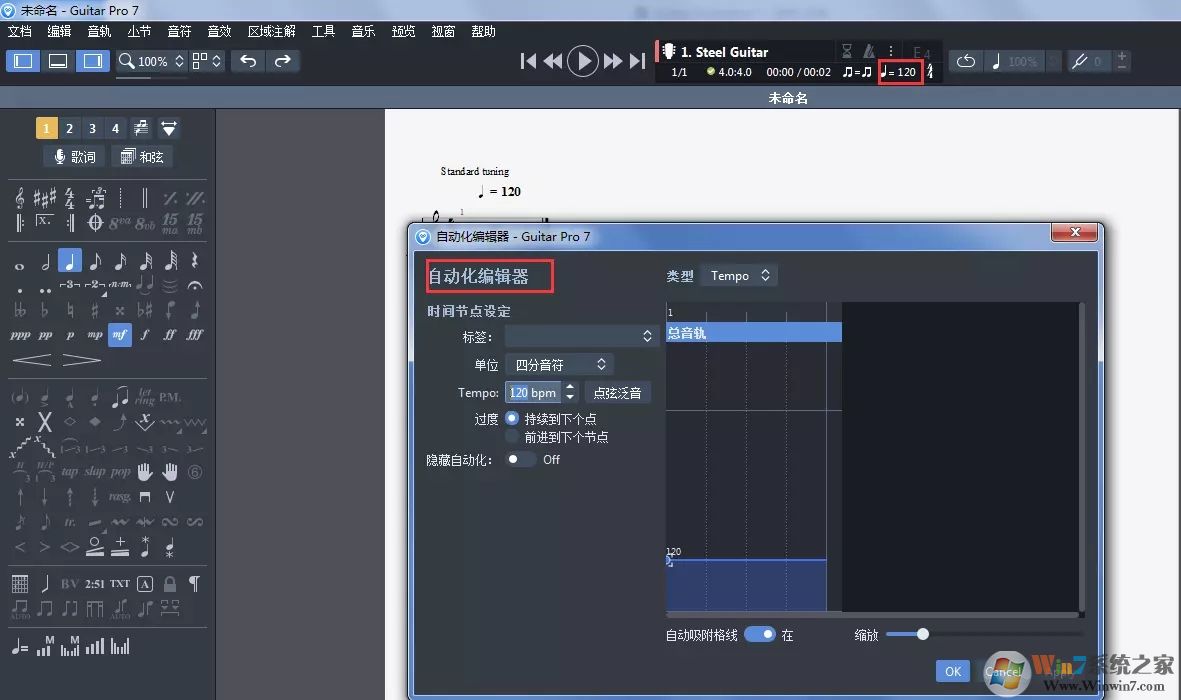Viewport: 1181px width, 700px height.
Task: Click the 缩放 zoom slider handle
Action: click(x=923, y=634)
